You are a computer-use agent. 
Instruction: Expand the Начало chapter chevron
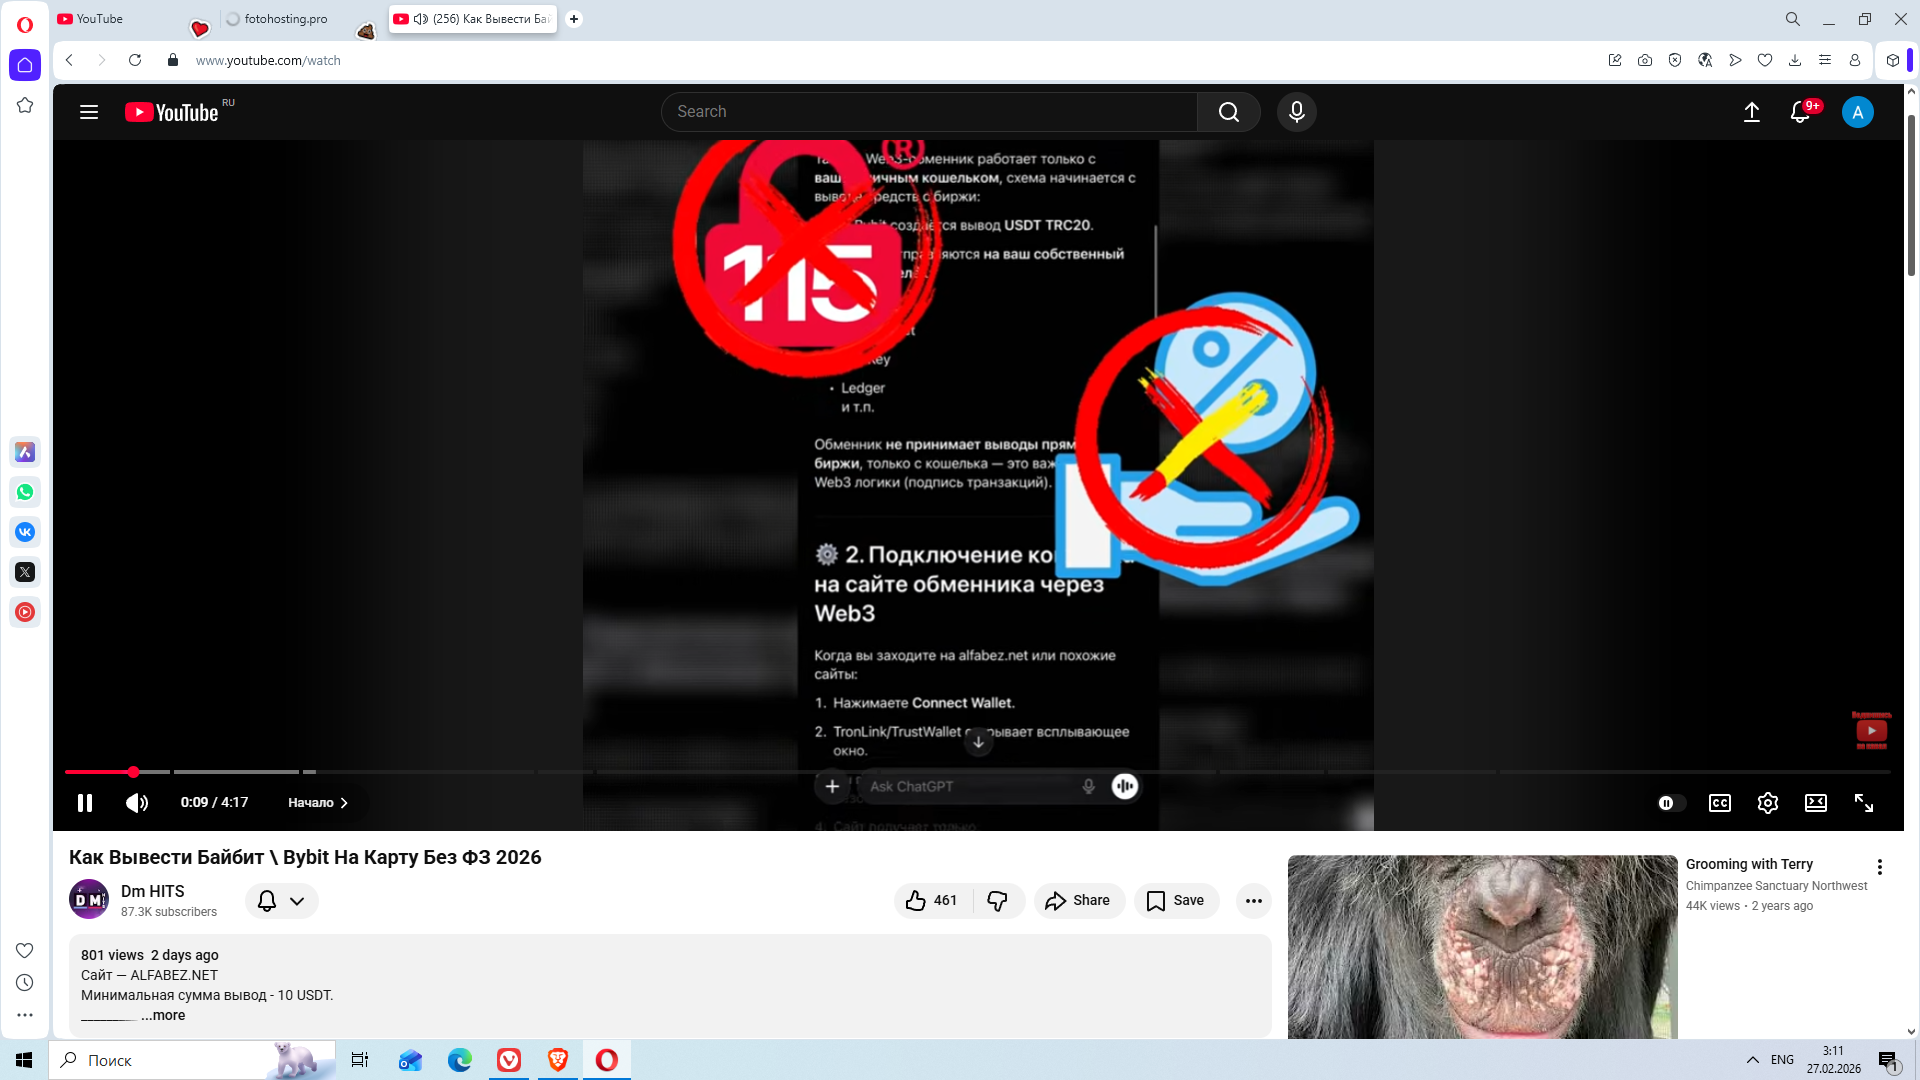click(x=343, y=803)
